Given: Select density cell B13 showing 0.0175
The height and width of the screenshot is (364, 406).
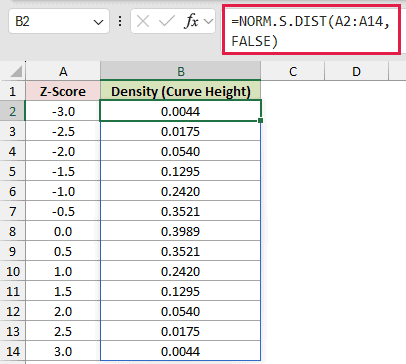Looking at the screenshot, I should pyautogui.click(x=181, y=331).
